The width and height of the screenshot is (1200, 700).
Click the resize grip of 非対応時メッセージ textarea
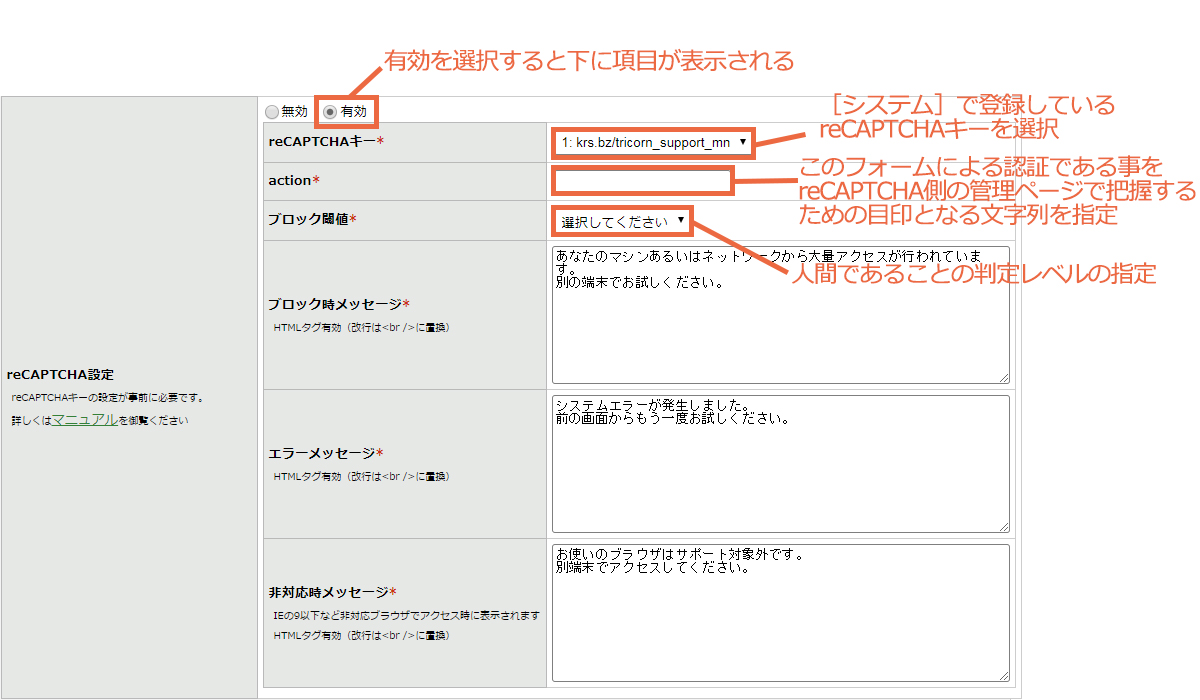click(1003, 675)
